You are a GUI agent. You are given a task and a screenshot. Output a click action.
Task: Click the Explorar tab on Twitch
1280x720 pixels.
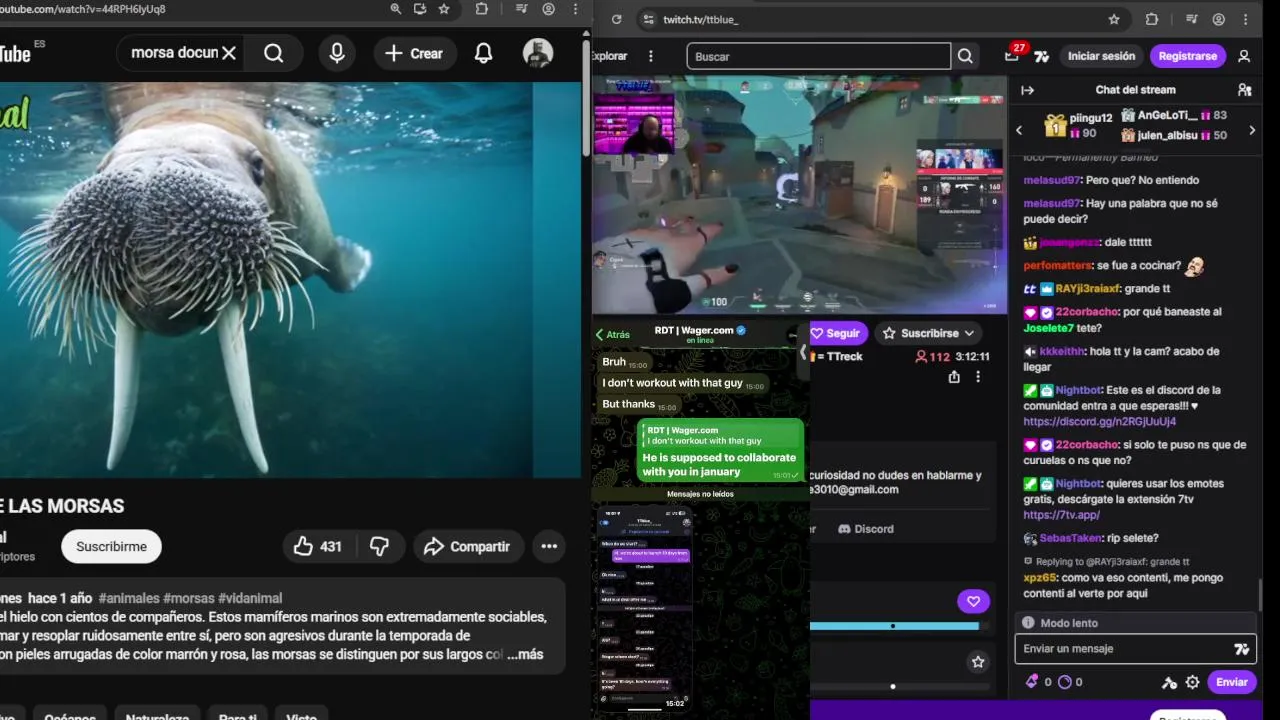click(x=610, y=56)
